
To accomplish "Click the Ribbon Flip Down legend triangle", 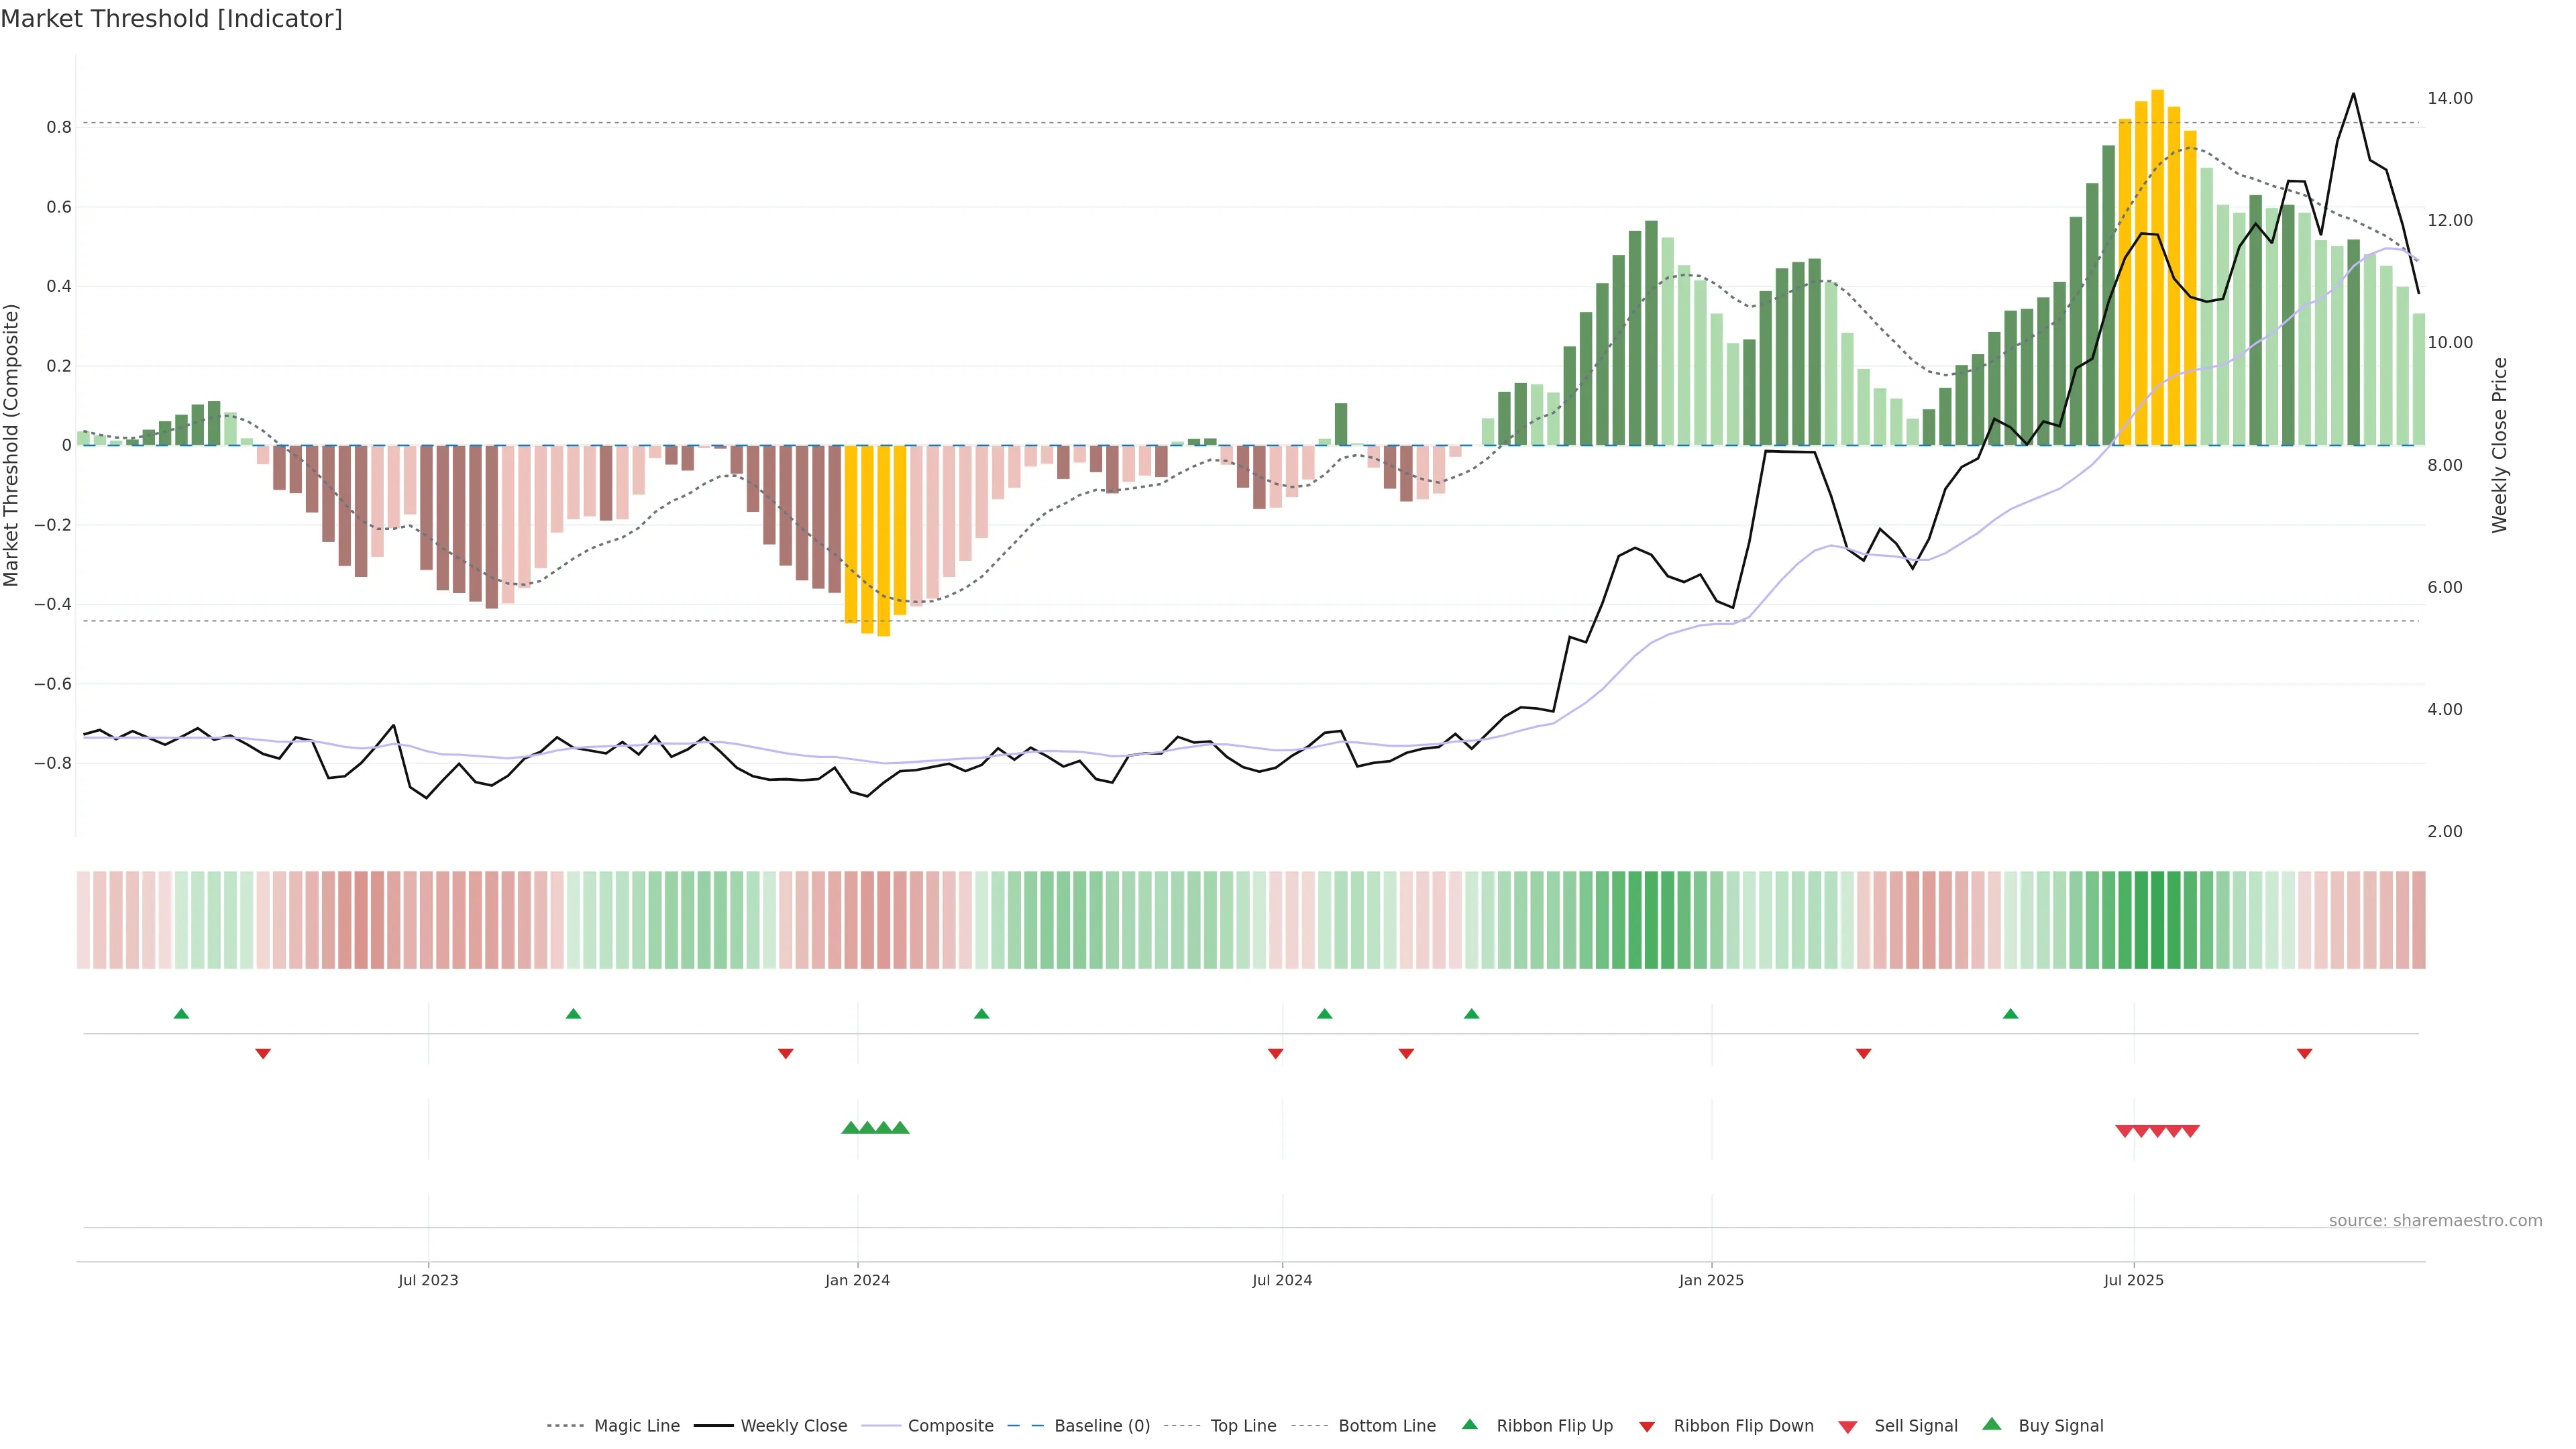I will (1647, 1426).
